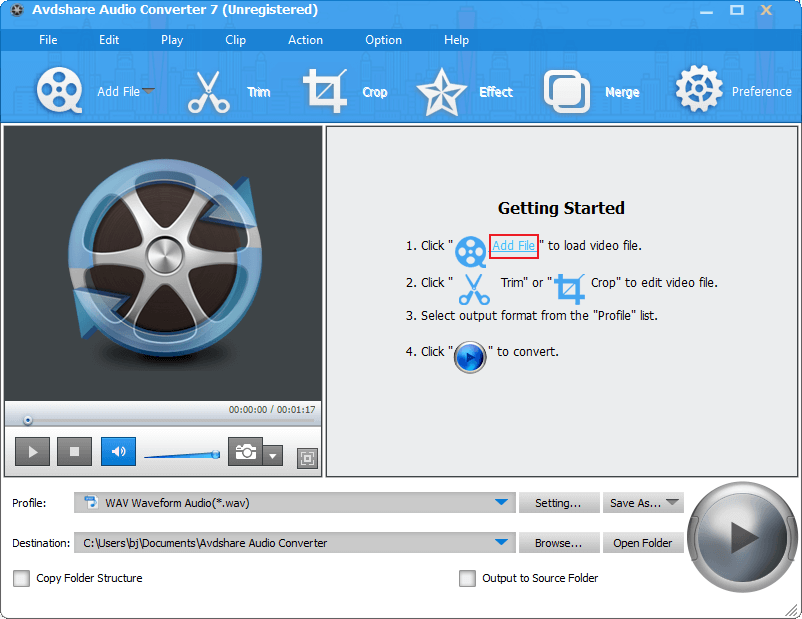The width and height of the screenshot is (802, 619).
Task: Click the Add File link in Getting Started
Action: click(x=513, y=246)
